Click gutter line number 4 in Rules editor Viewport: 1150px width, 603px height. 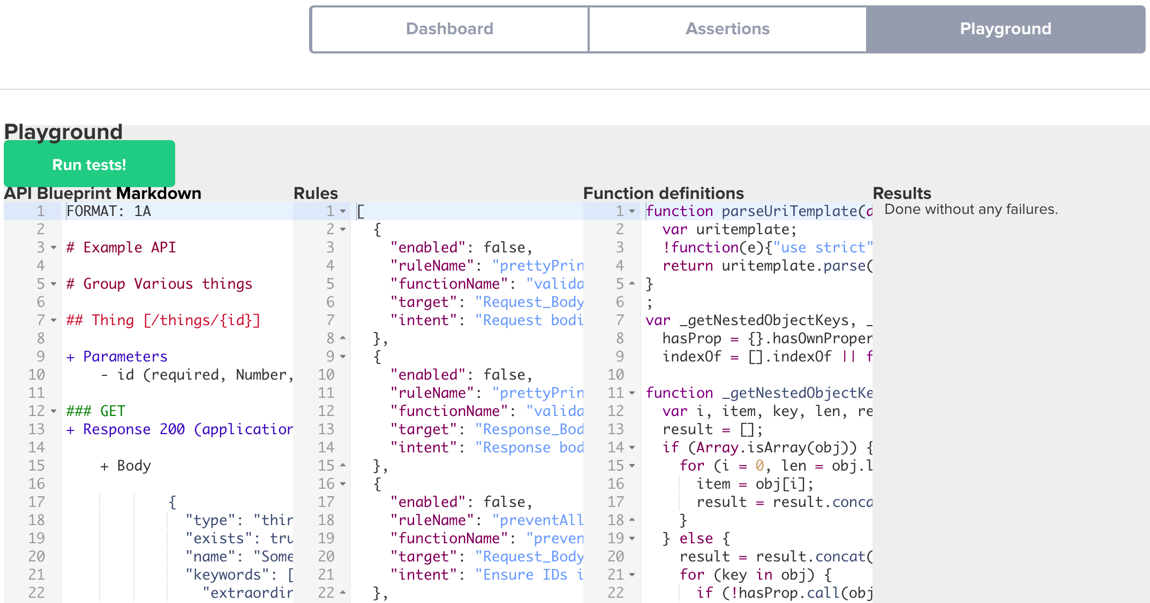click(x=330, y=266)
